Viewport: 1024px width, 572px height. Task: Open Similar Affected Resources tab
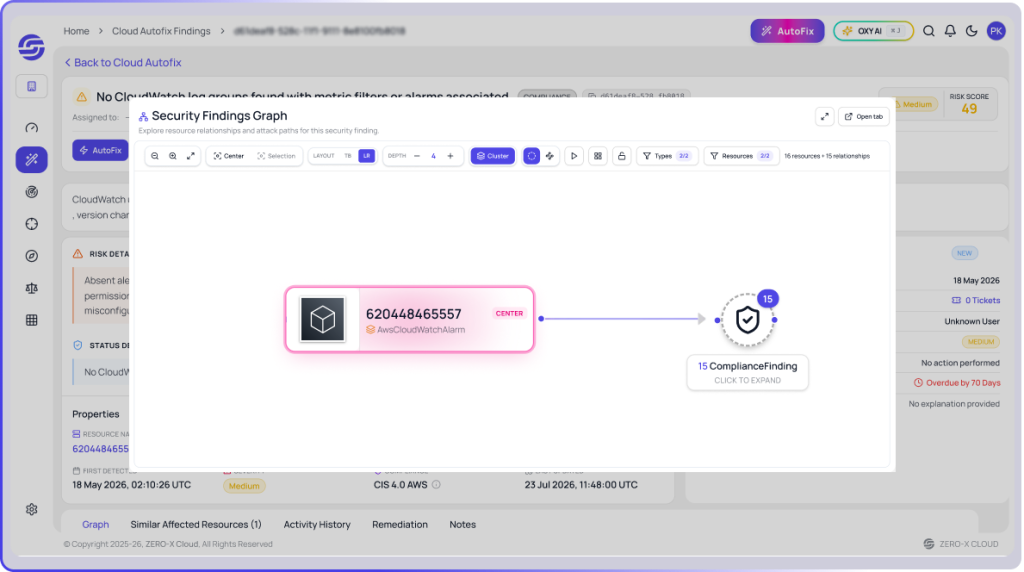click(x=196, y=524)
